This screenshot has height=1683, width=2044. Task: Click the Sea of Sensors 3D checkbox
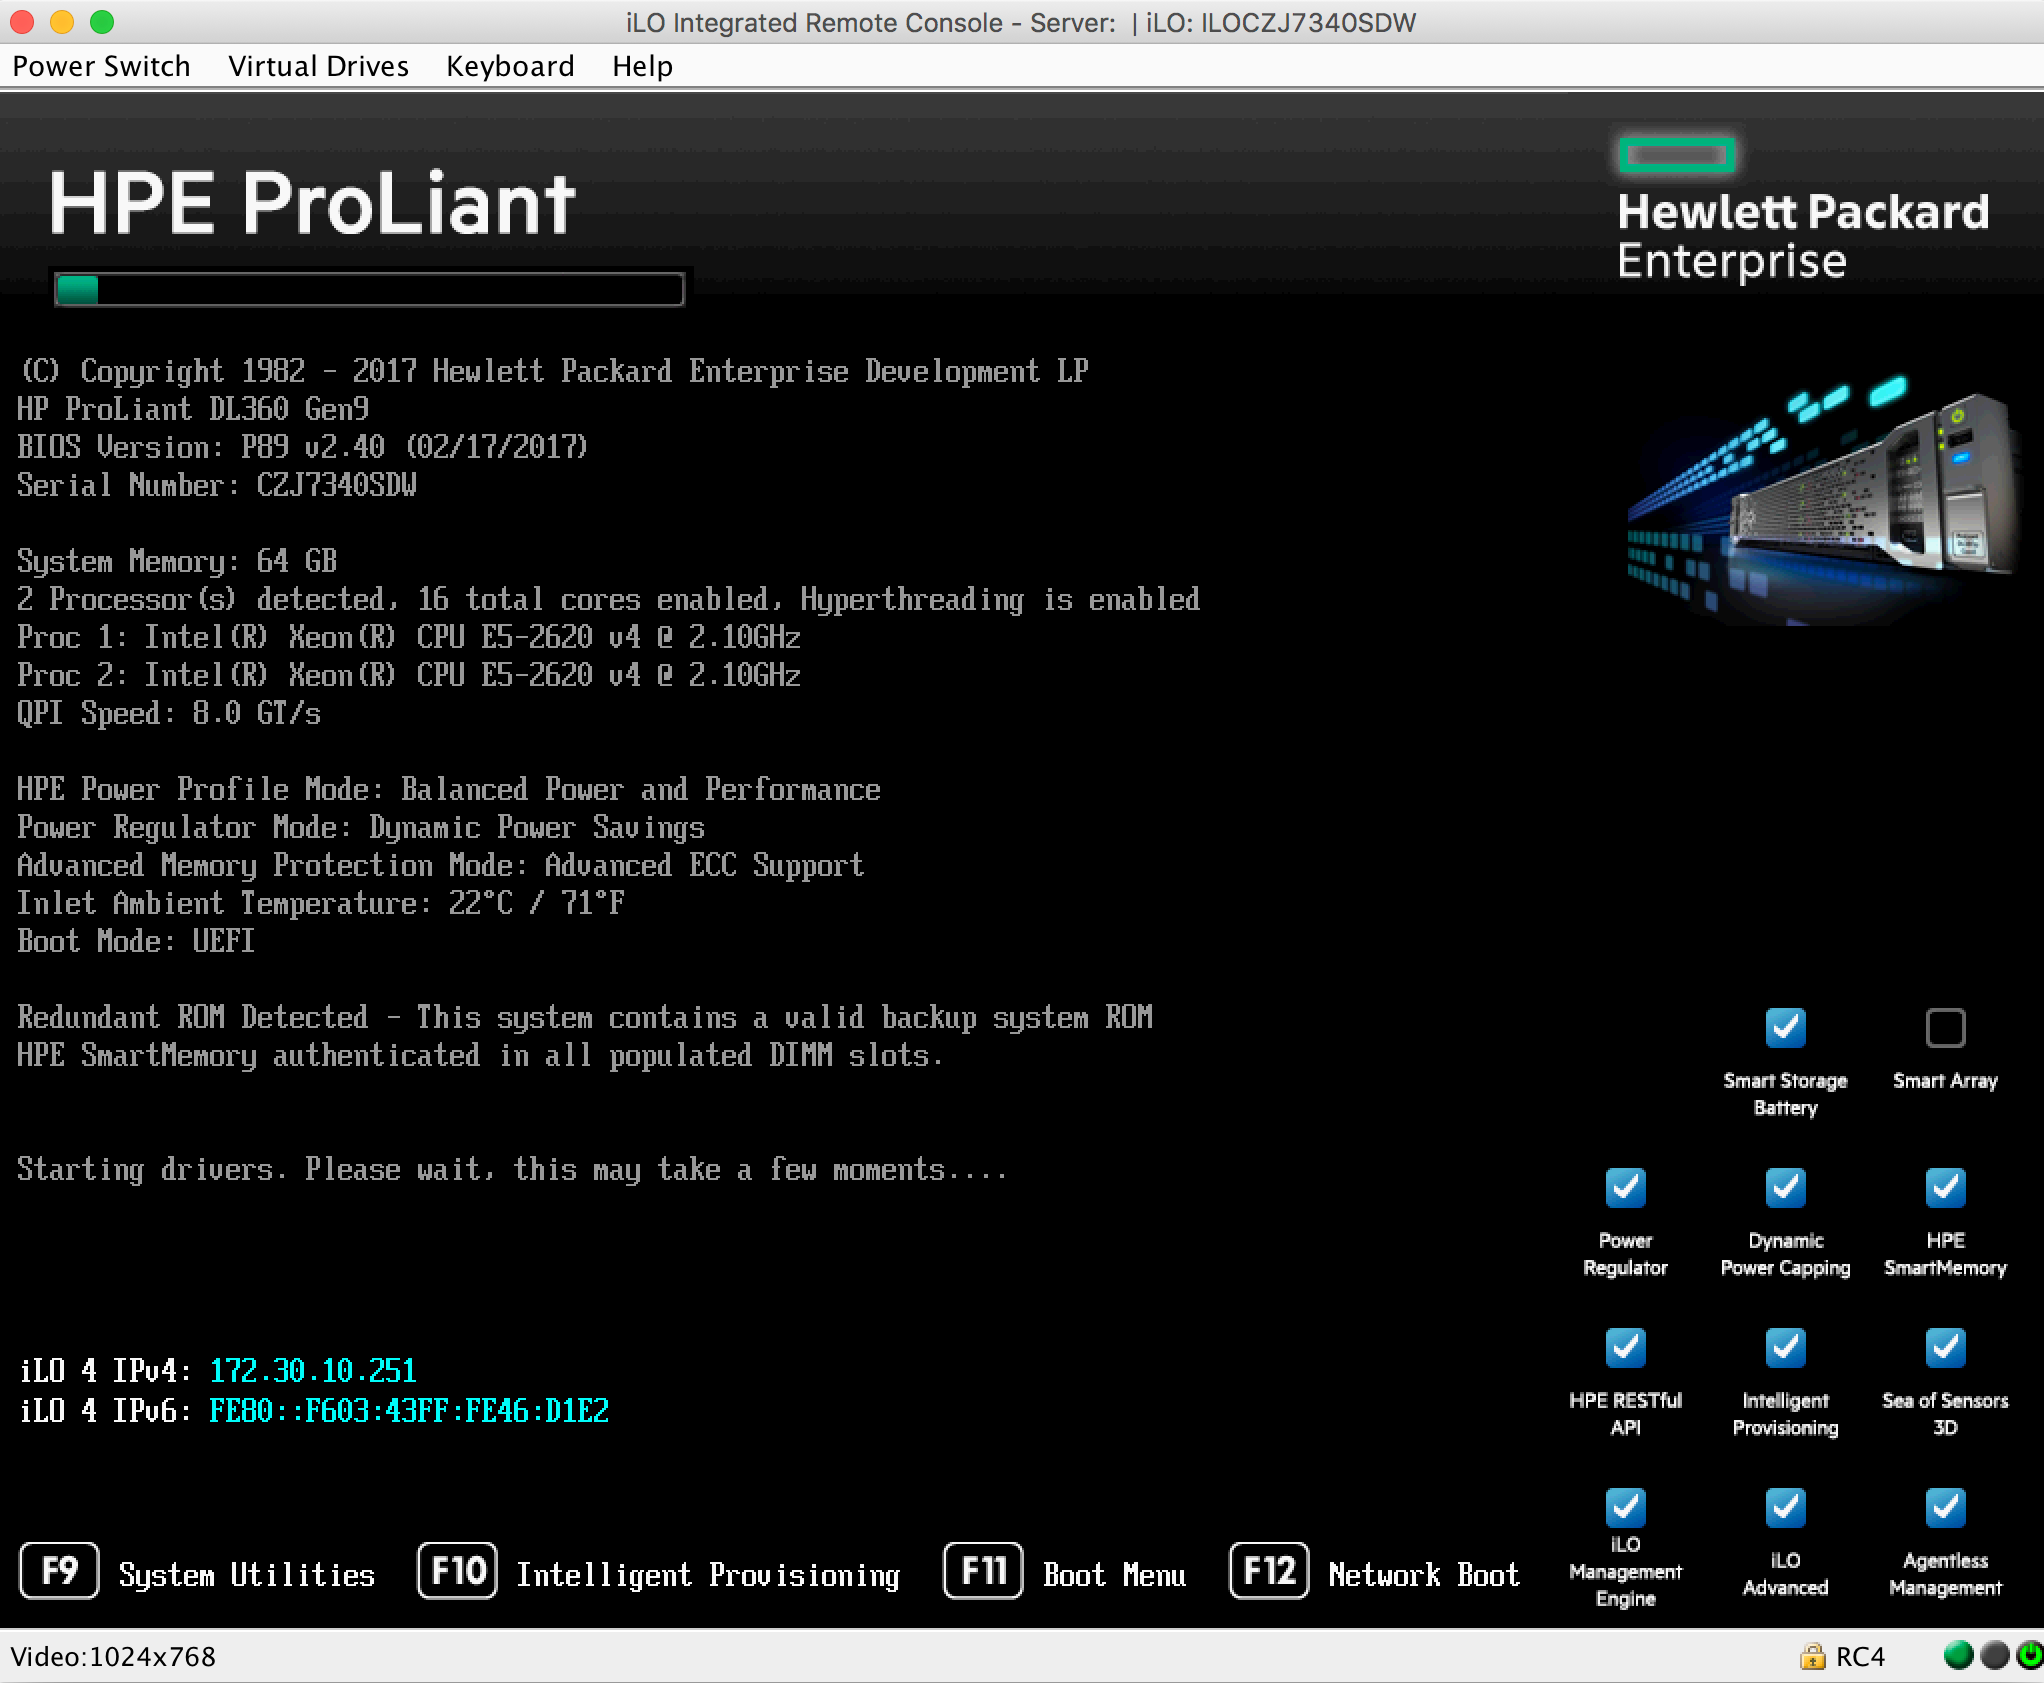1945,1347
